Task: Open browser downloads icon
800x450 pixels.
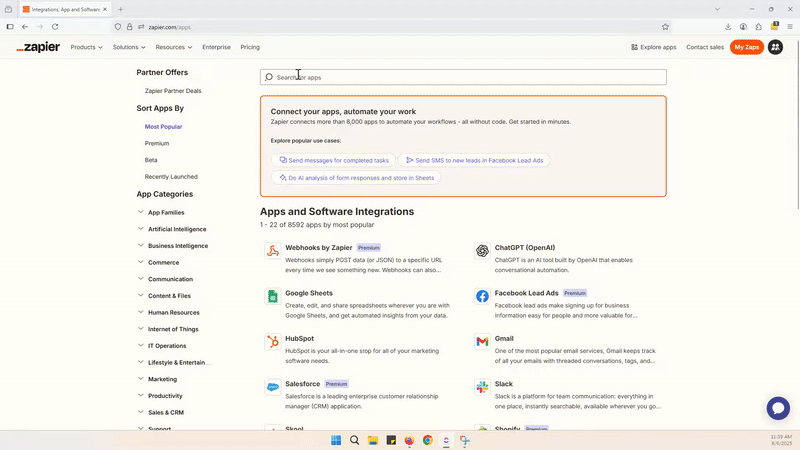Action: [x=728, y=27]
